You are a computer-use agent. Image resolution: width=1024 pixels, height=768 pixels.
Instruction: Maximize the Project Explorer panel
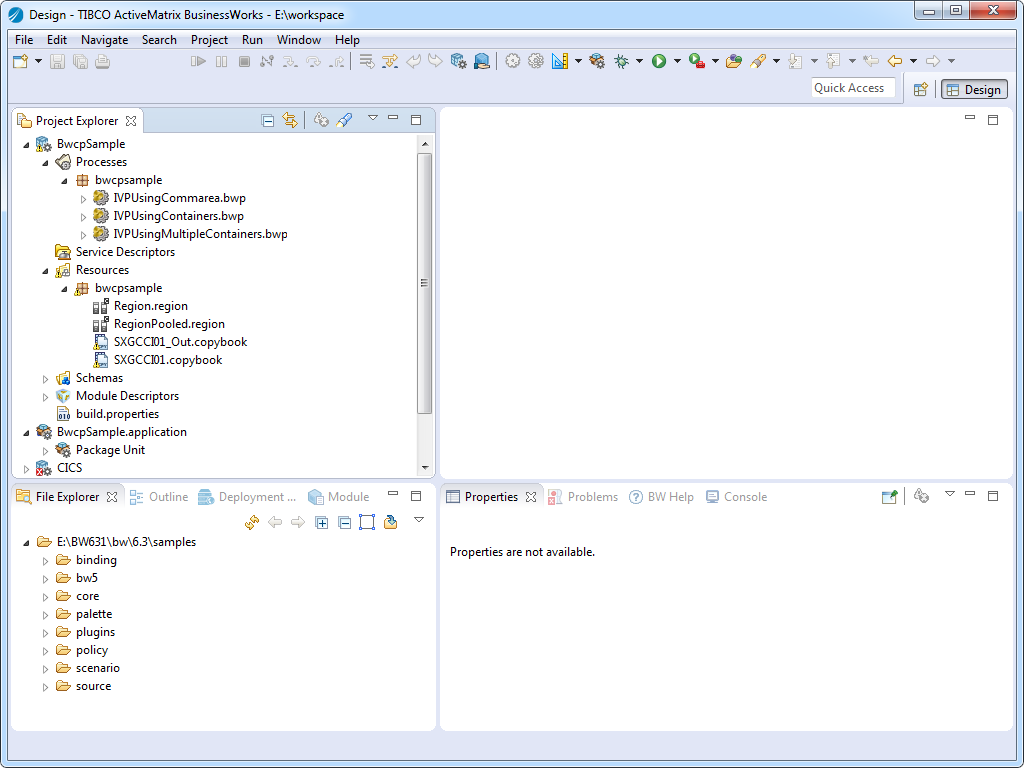click(416, 120)
